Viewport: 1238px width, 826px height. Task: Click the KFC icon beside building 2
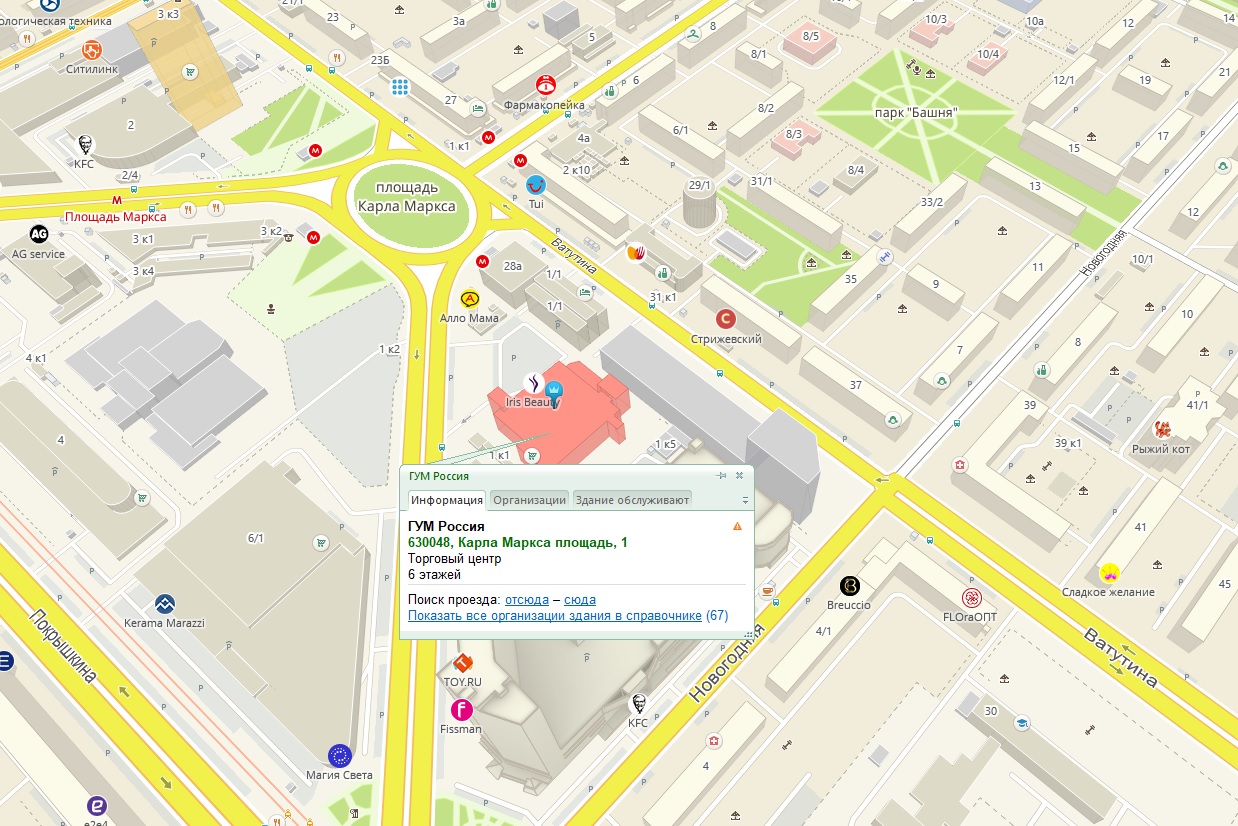click(84, 144)
